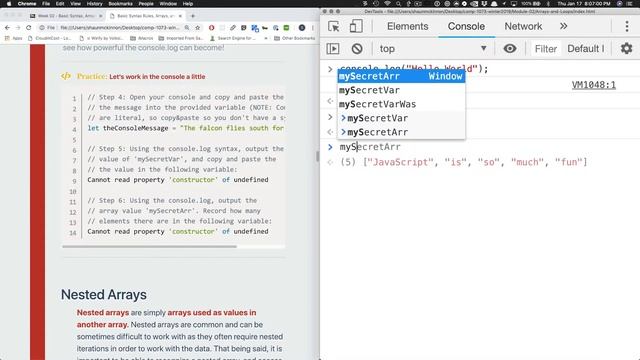
Task: Open the DevTools three-dot customize menu
Action: tap(627, 27)
